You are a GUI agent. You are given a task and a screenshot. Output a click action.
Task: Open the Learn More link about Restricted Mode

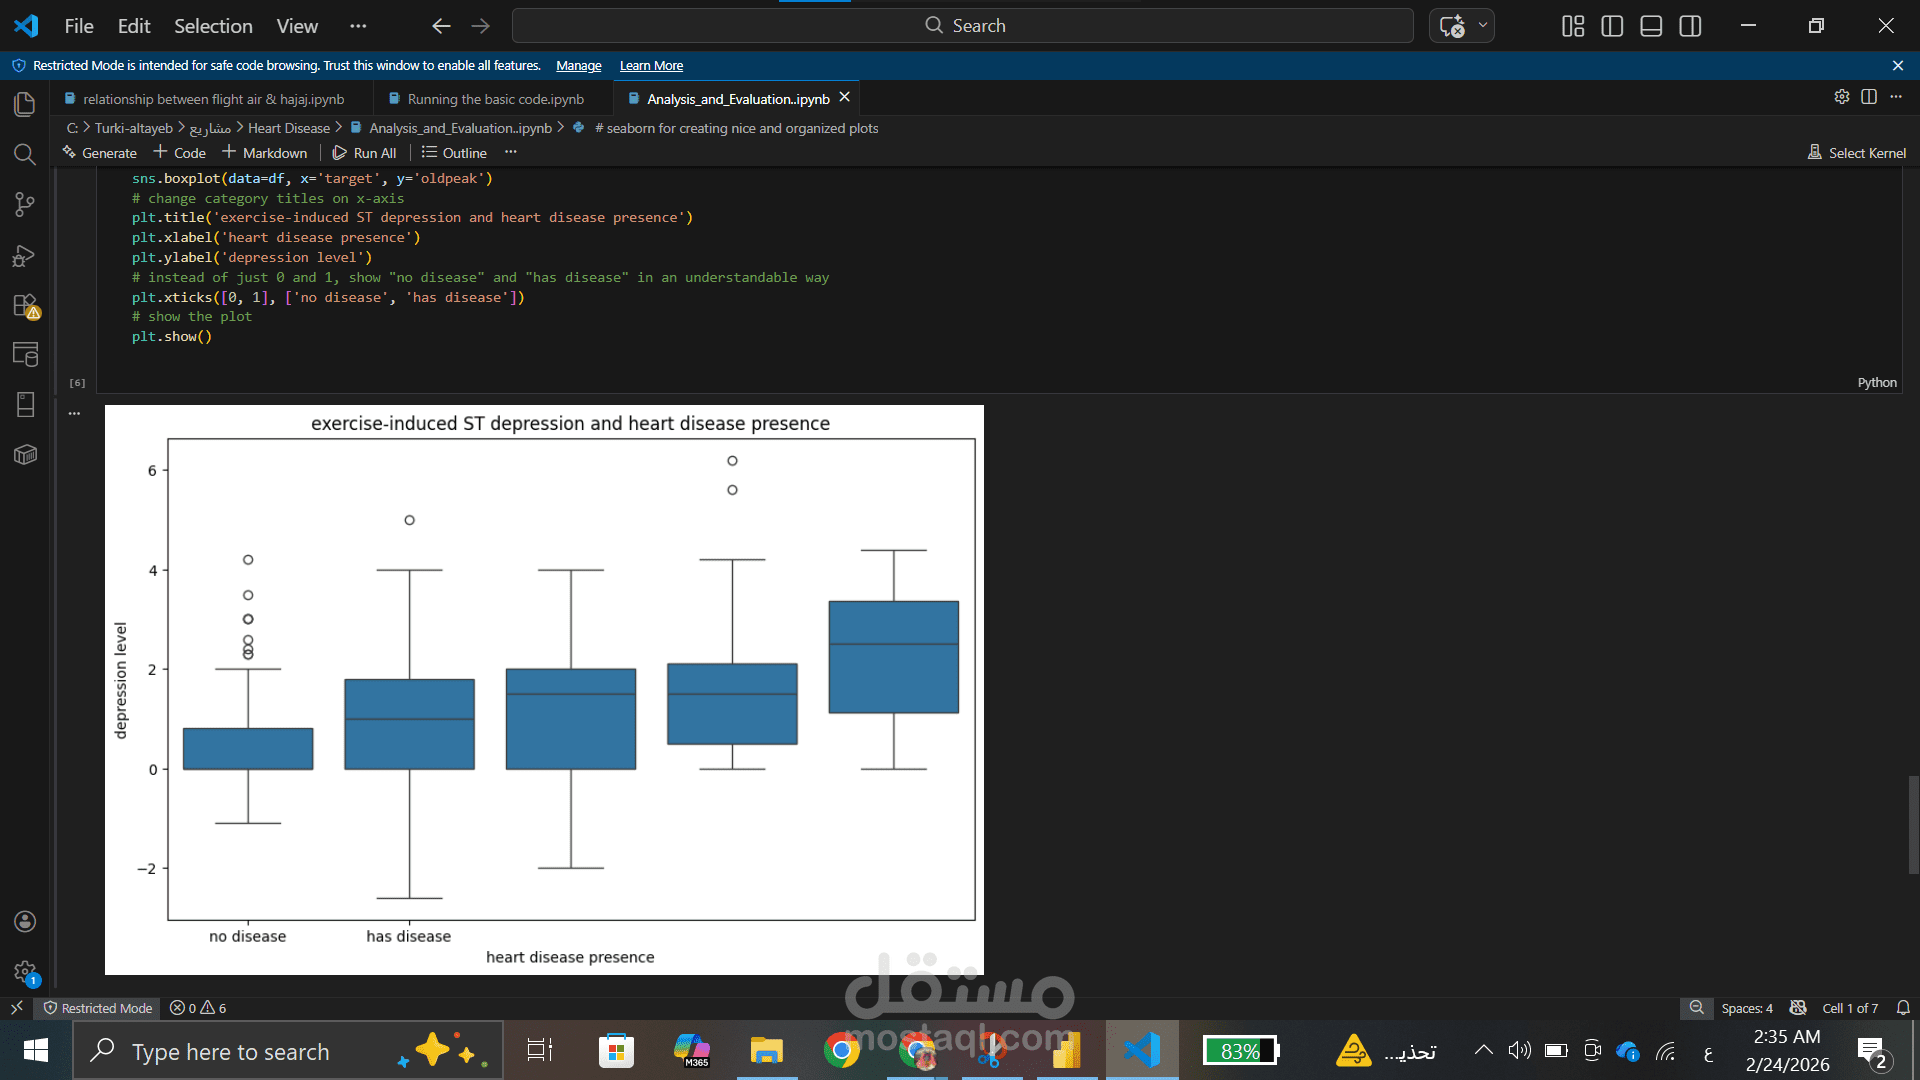point(650,65)
